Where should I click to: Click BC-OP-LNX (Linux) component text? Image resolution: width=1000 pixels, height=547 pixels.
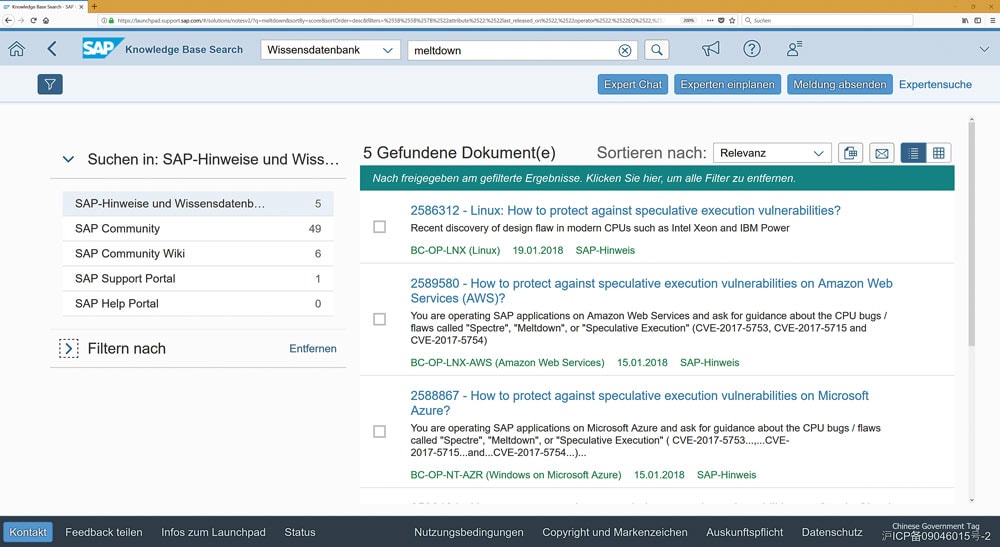point(455,251)
